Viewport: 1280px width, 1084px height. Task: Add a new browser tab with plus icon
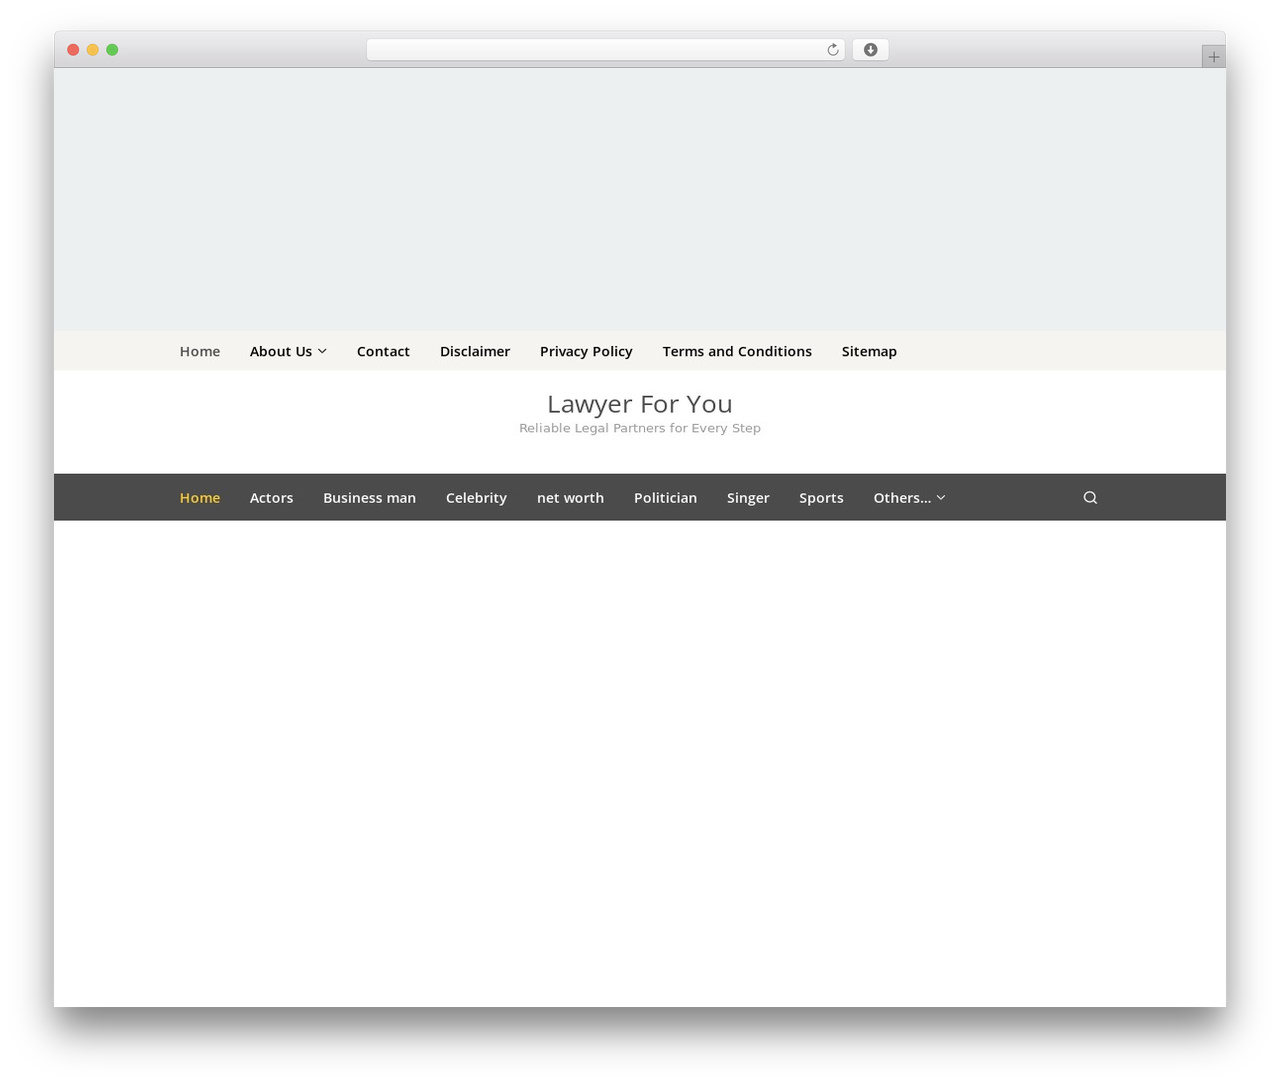click(x=1213, y=57)
